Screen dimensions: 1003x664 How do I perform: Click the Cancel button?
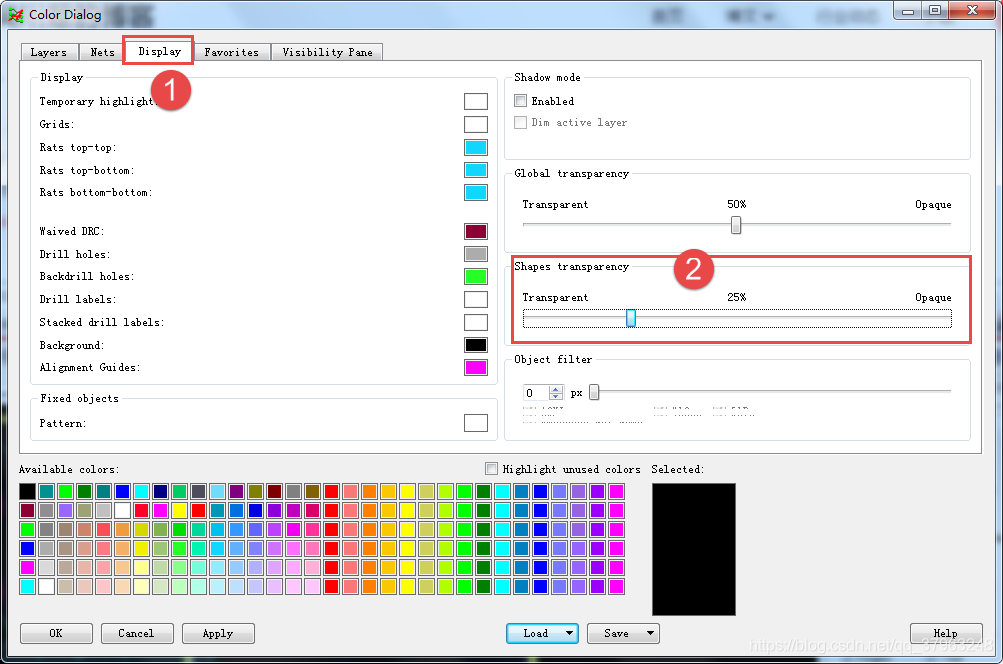coord(137,633)
